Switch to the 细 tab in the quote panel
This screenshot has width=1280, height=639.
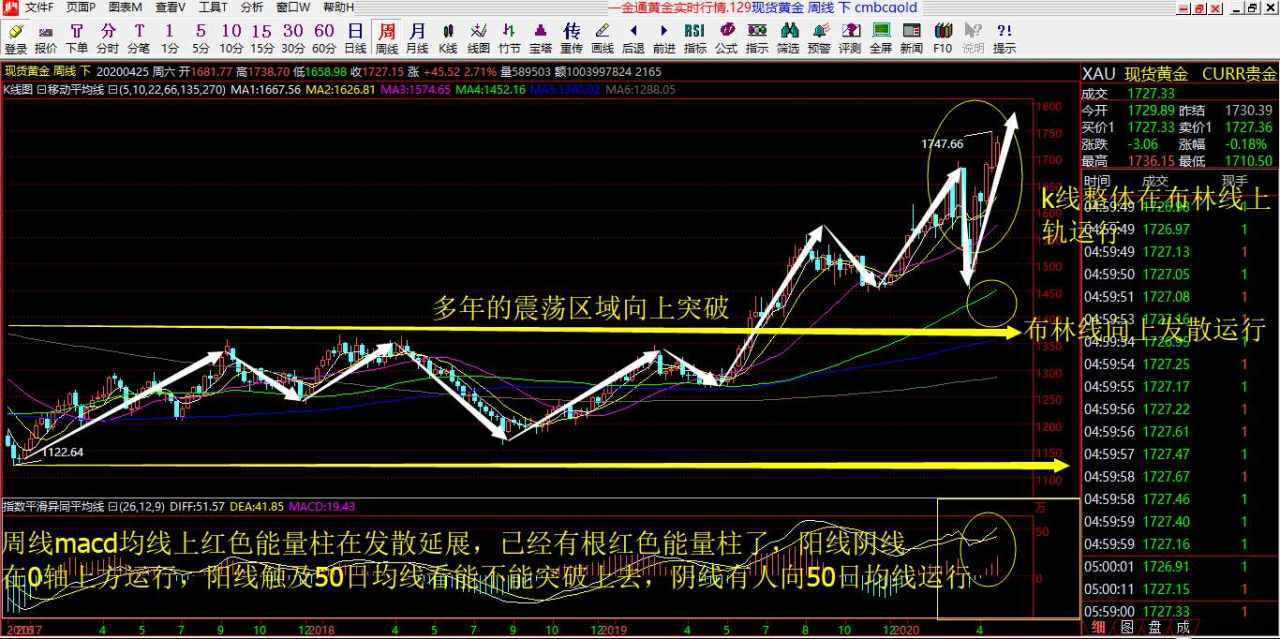click(x=1098, y=628)
